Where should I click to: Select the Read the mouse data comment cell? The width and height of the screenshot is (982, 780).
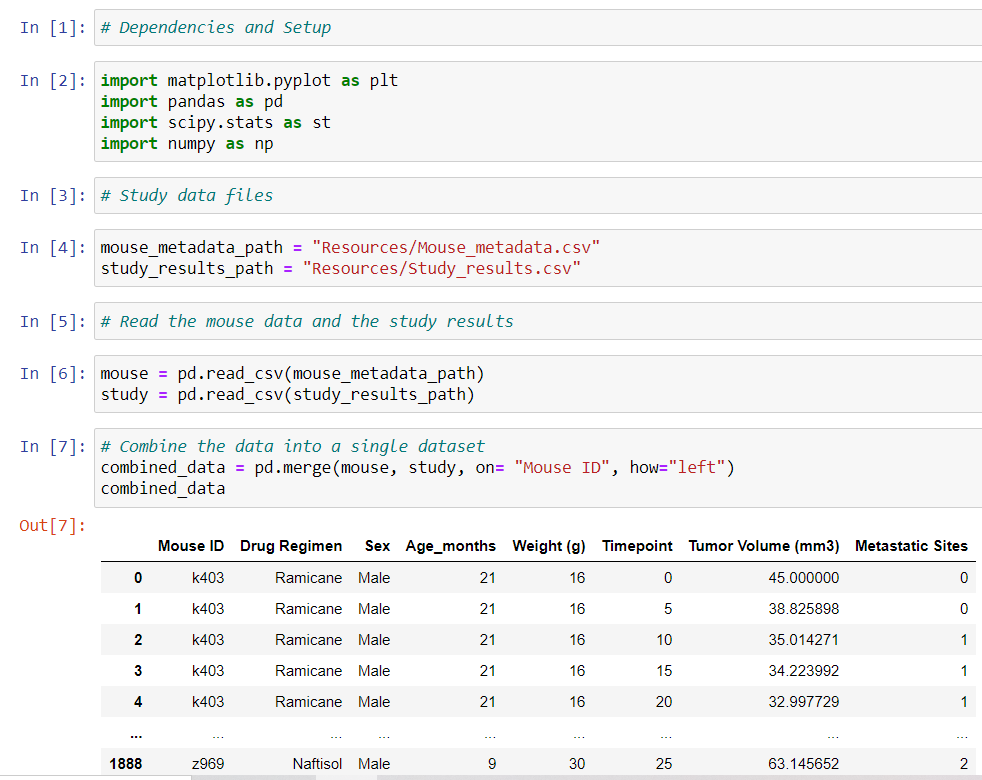click(x=538, y=321)
